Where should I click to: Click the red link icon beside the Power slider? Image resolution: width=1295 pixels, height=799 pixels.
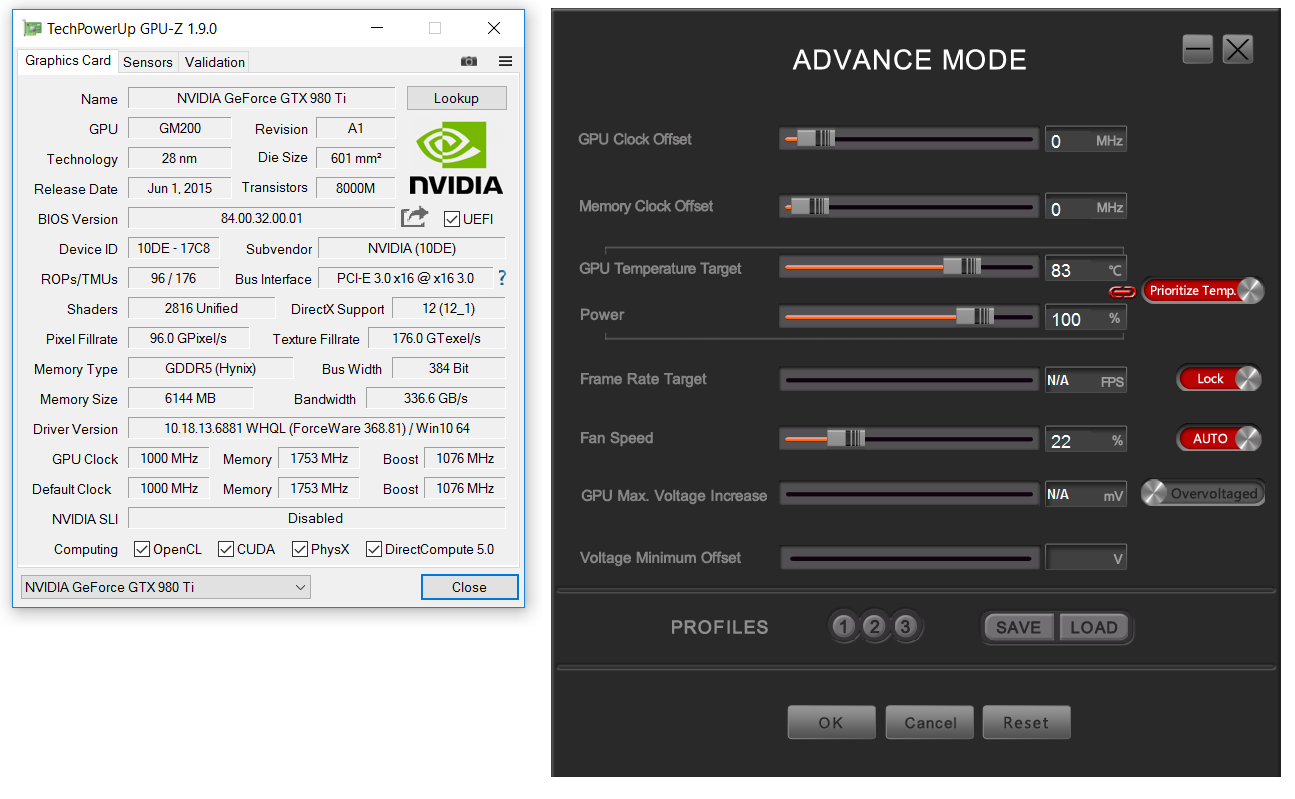pyautogui.click(x=1123, y=291)
